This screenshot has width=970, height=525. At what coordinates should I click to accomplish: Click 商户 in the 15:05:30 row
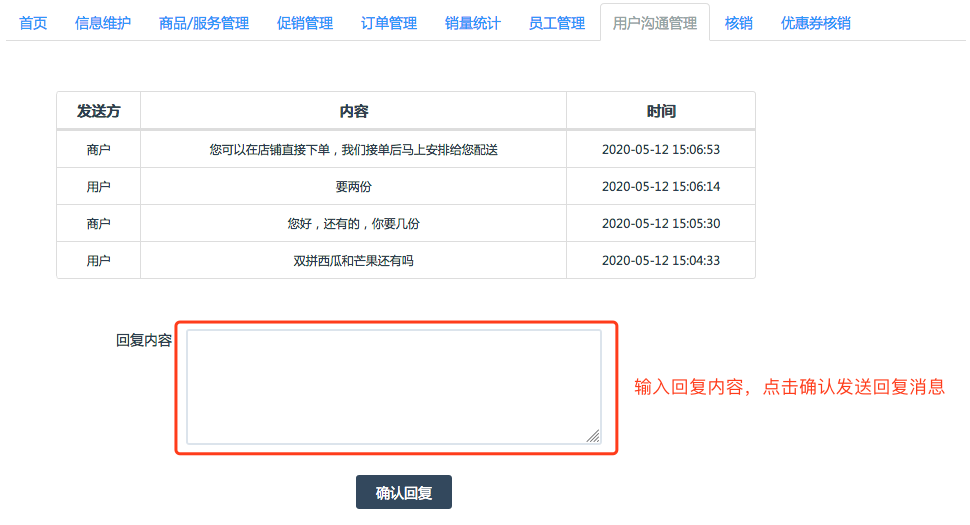pyautogui.click(x=98, y=224)
